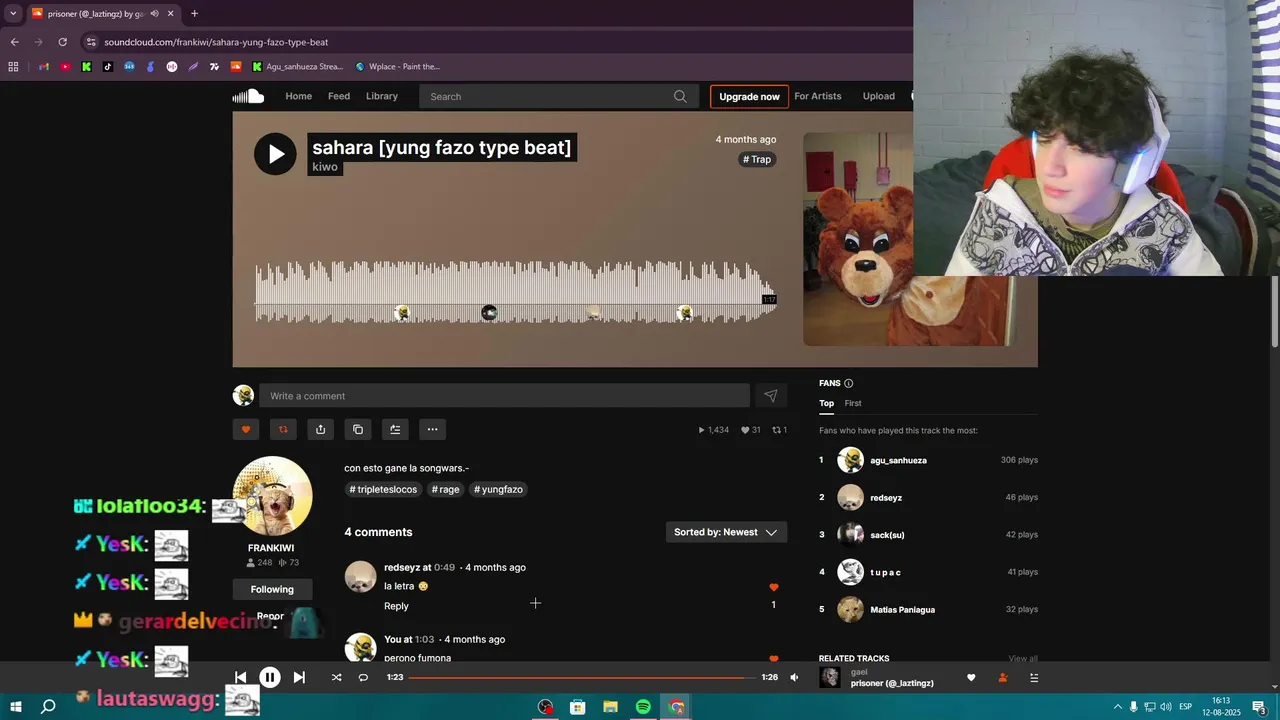Jump to the 0:49 timestamp in redseyz's comment
1280x720 pixels.
pos(444,567)
